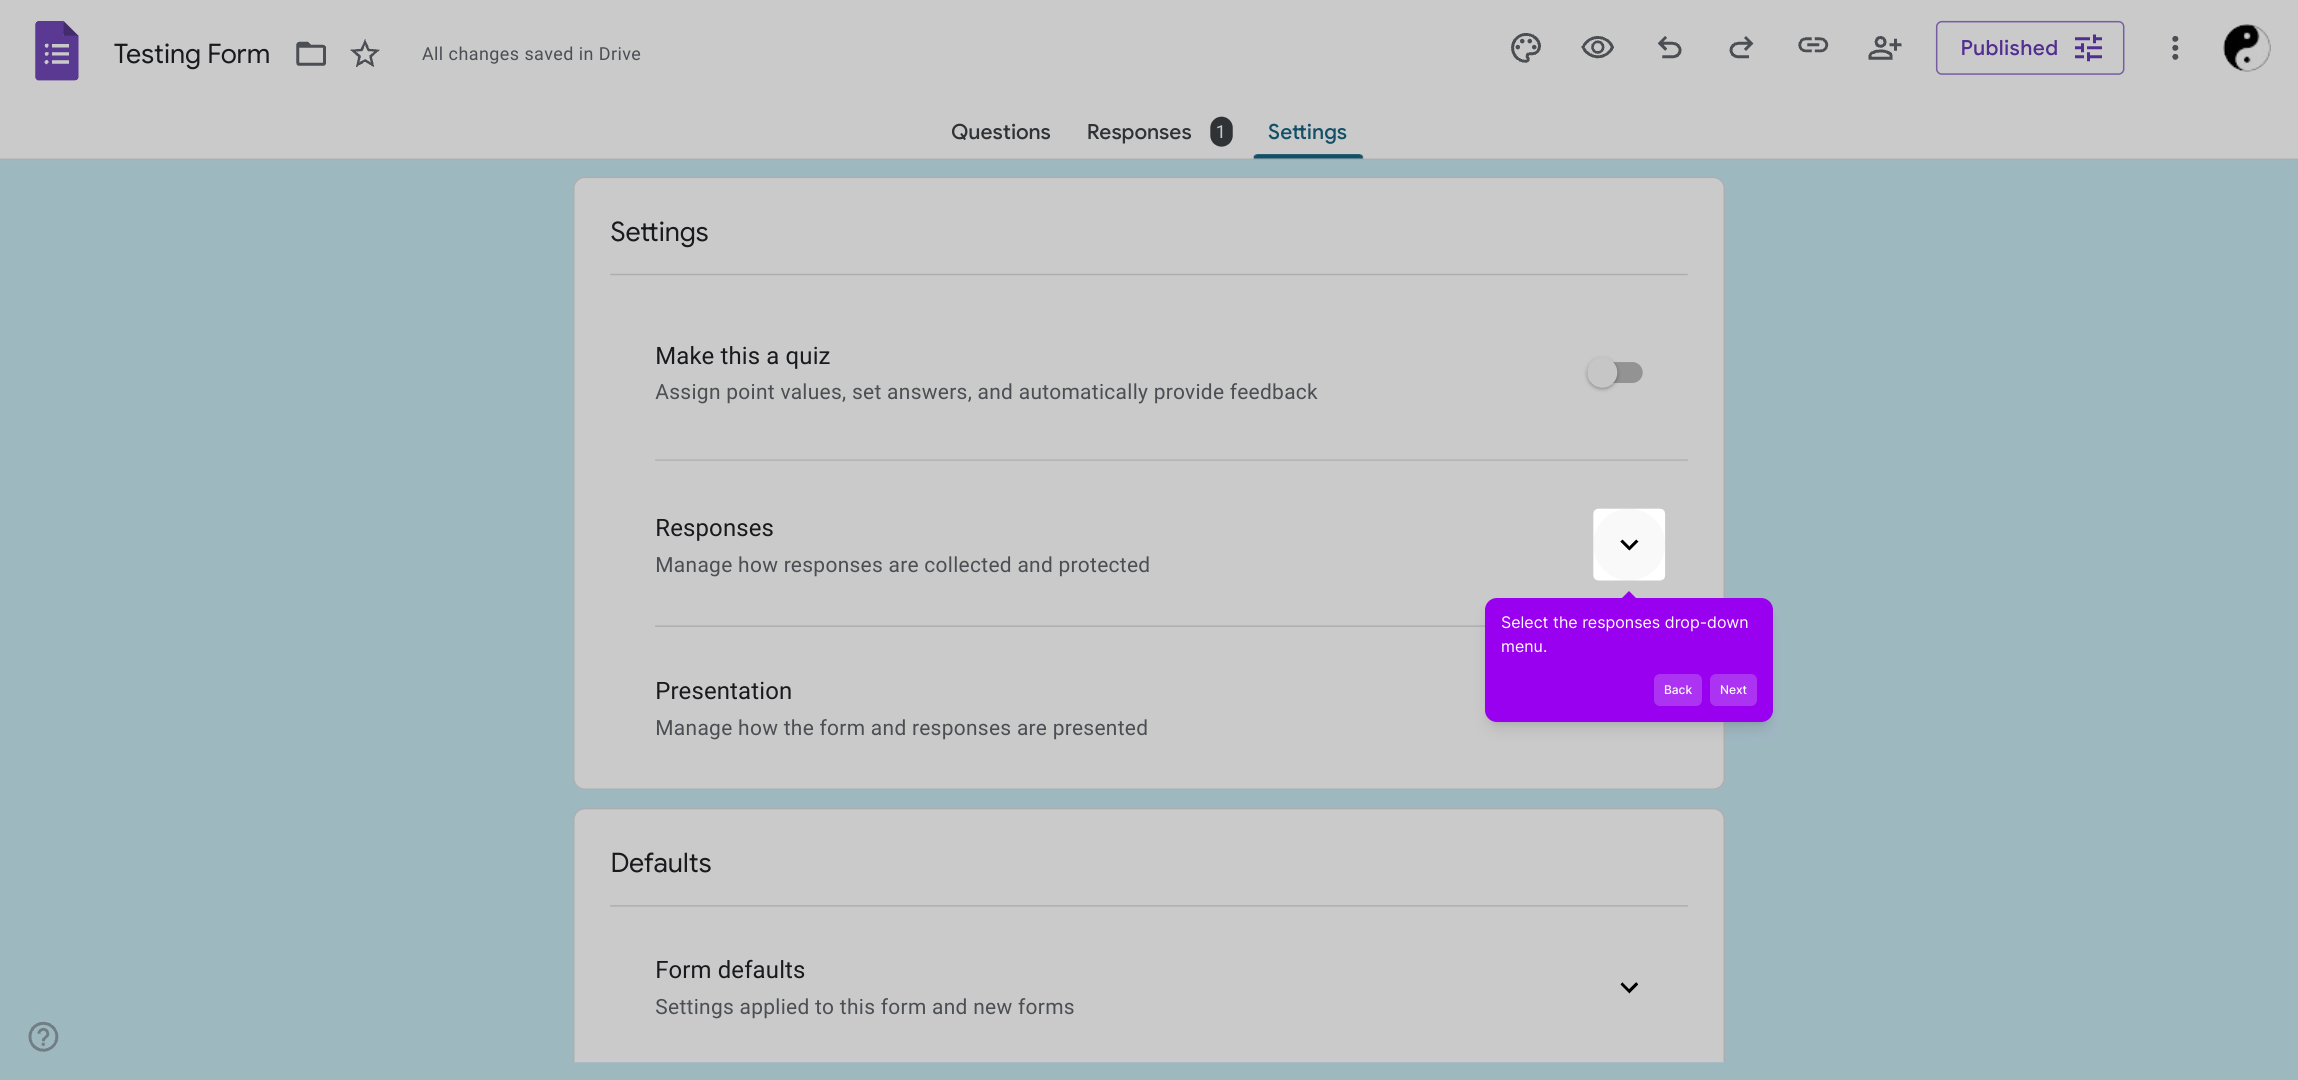The image size is (2298, 1080).
Task: Open the Published options button
Action: (2029, 48)
